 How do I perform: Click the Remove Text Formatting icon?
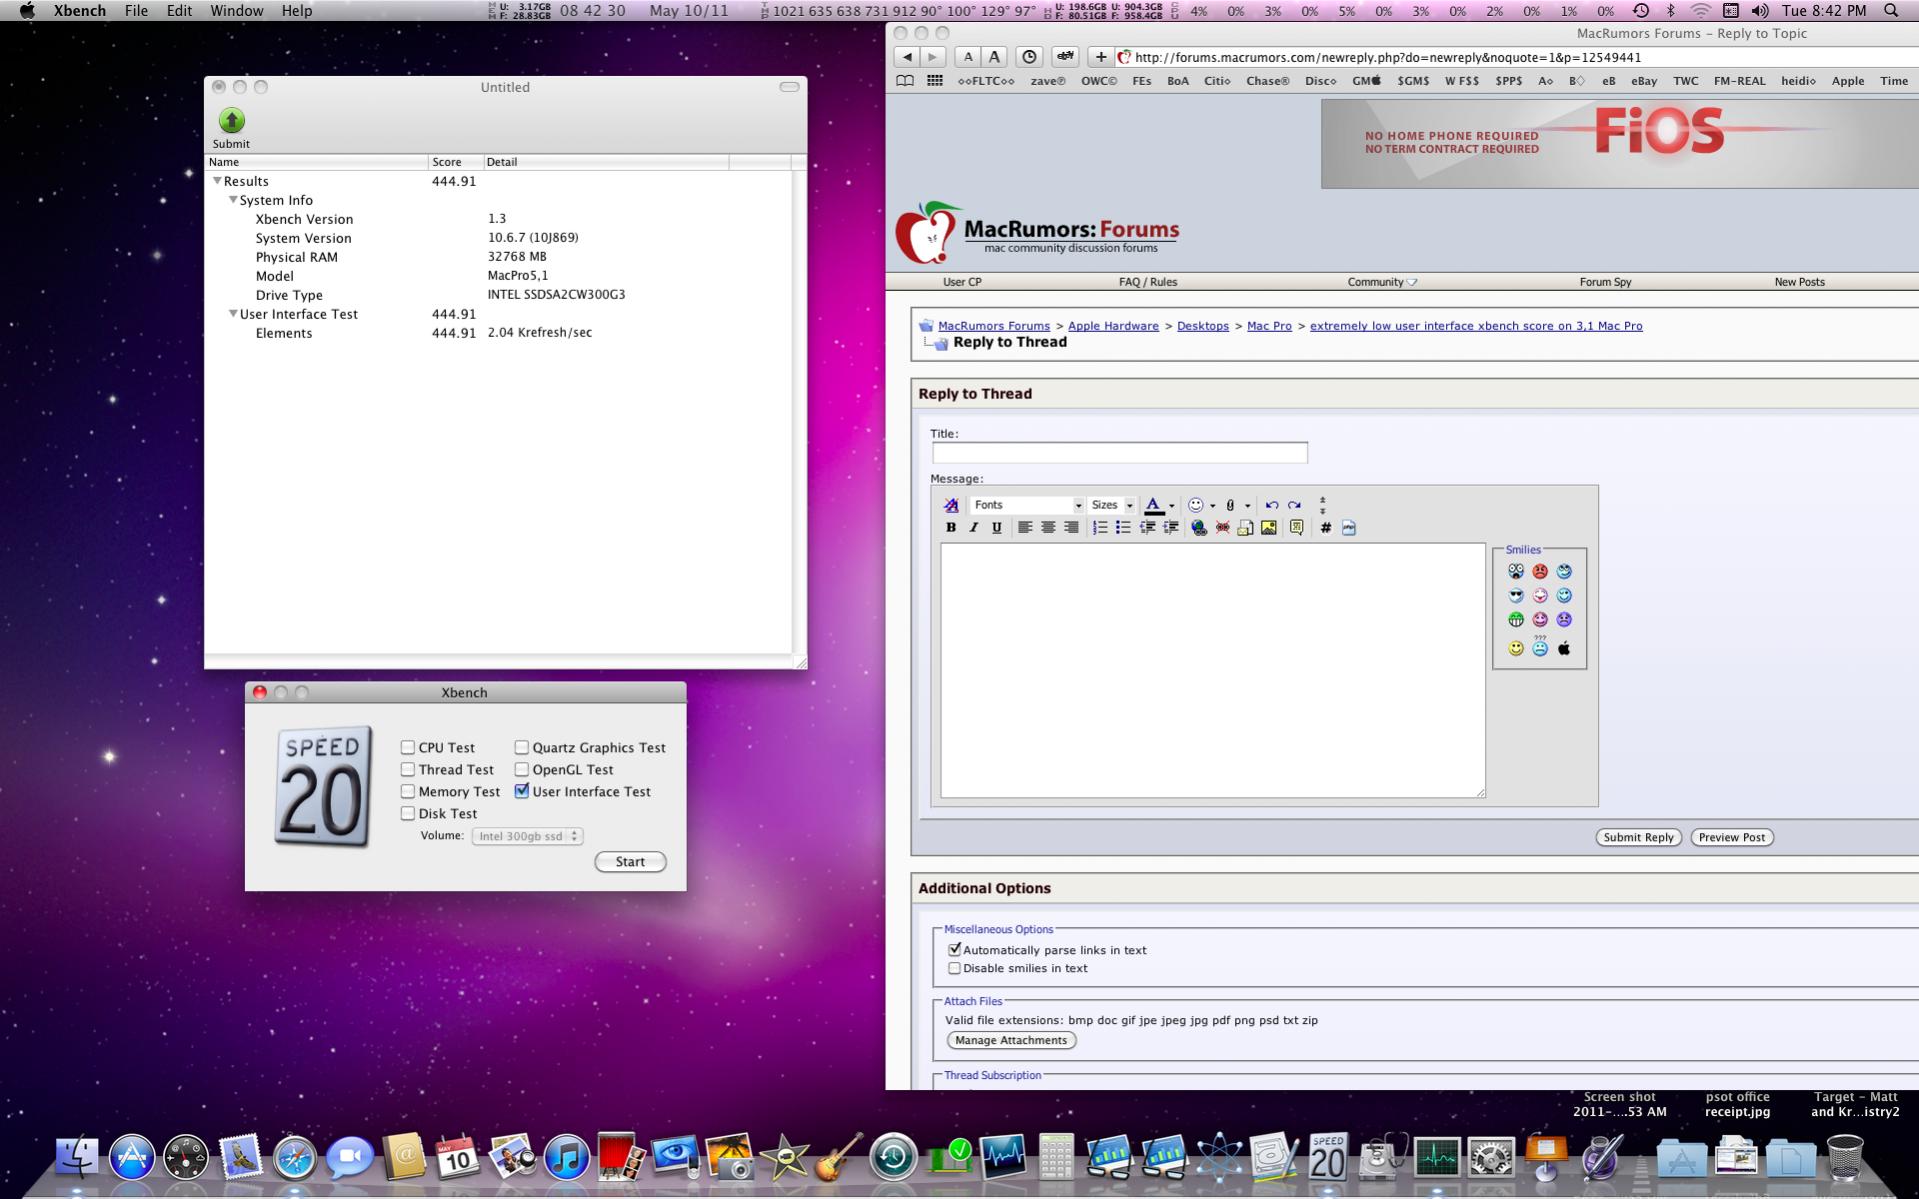click(951, 505)
